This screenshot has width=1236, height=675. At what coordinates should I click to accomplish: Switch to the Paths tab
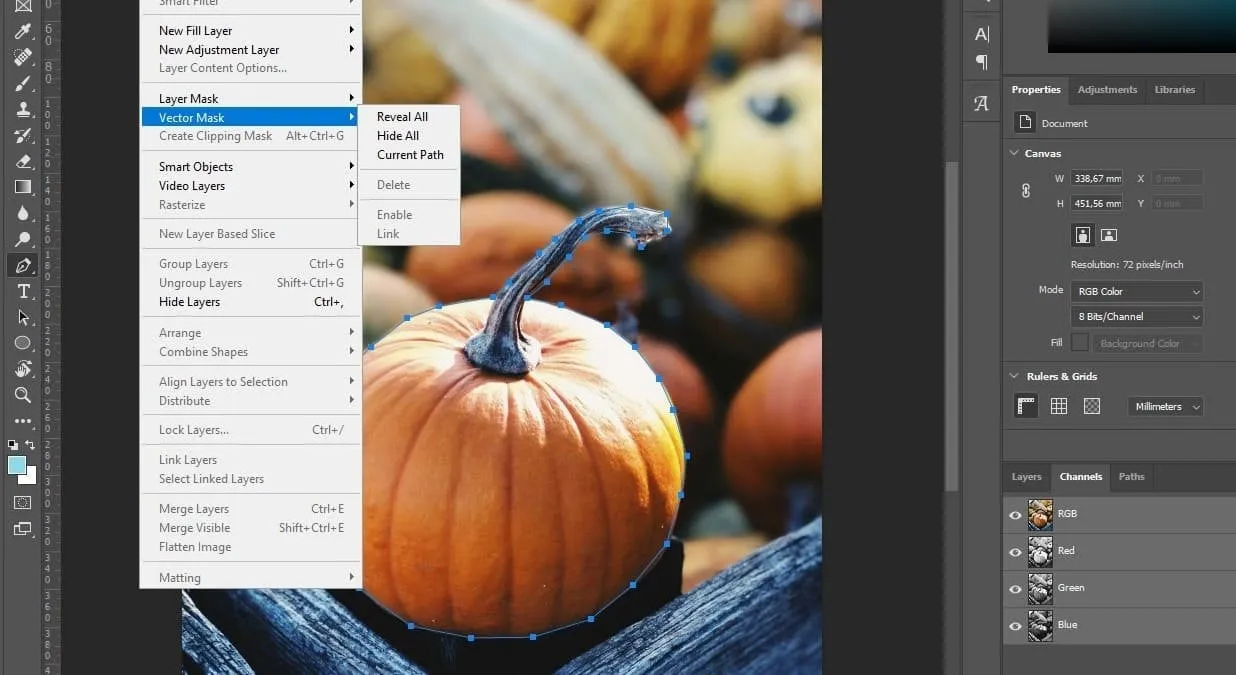coord(1131,477)
